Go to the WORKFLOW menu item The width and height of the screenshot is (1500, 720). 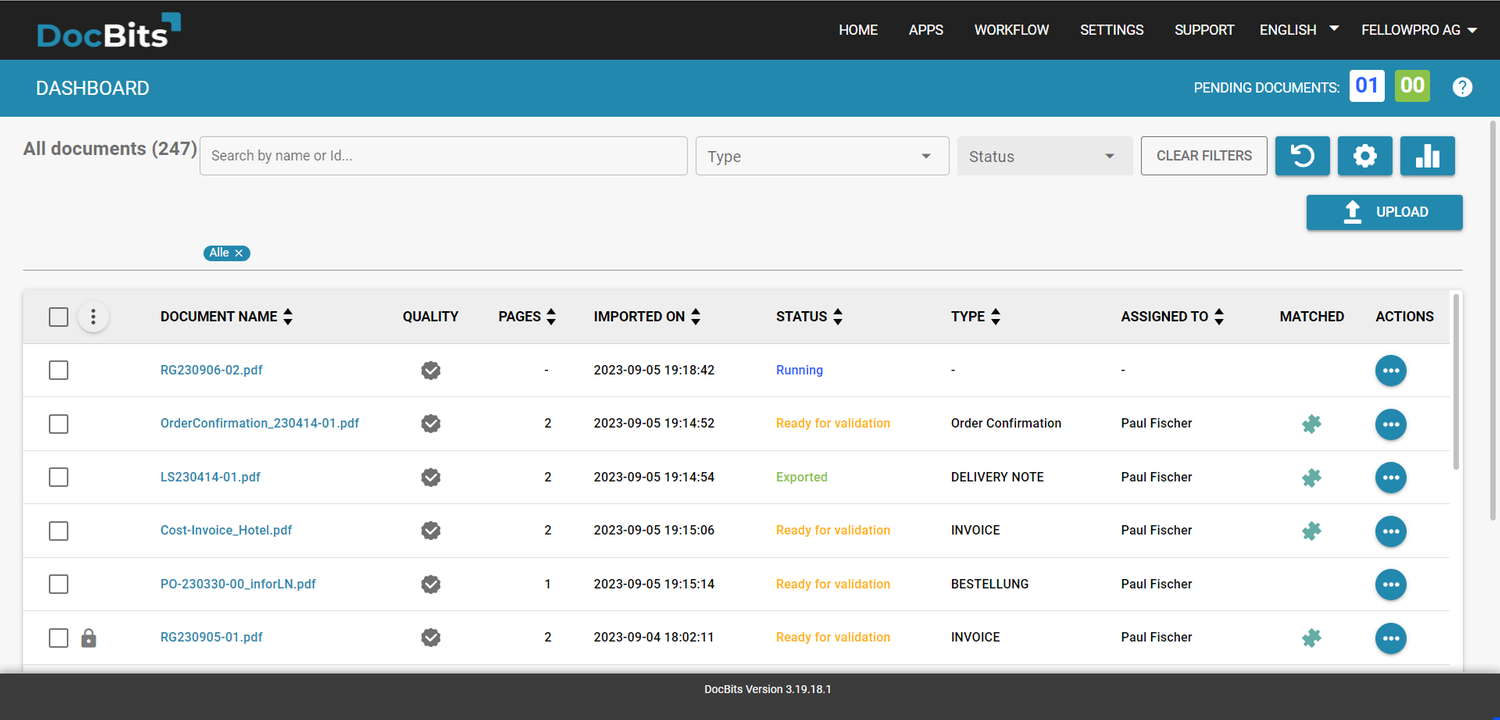(x=1011, y=30)
